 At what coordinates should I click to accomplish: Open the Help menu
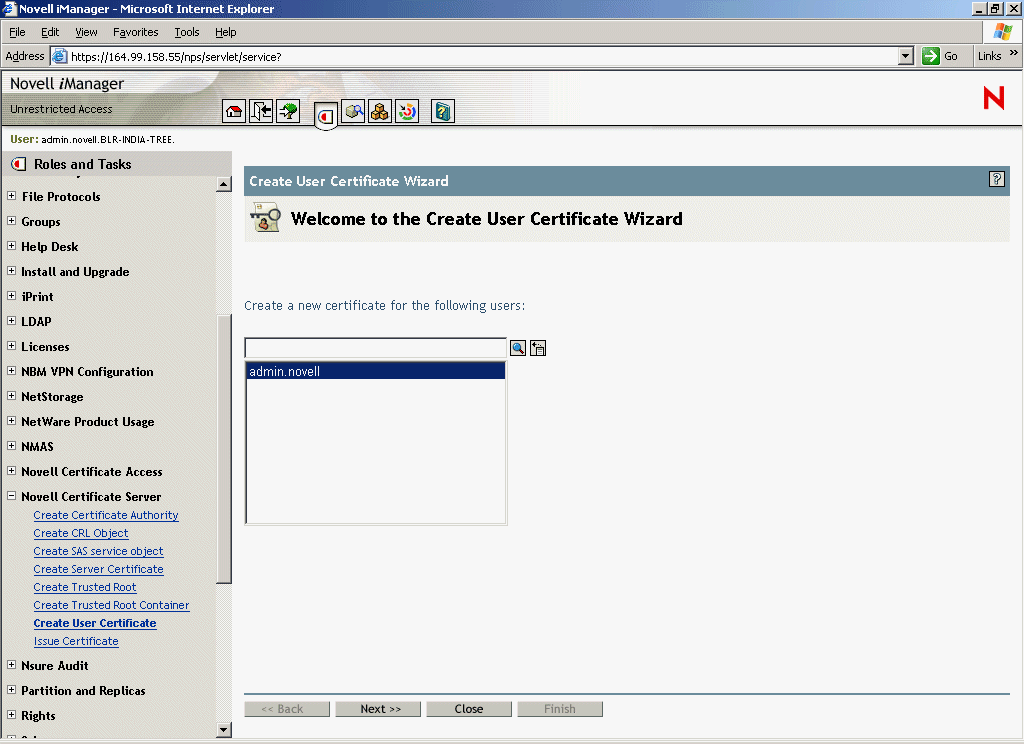[x=226, y=32]
